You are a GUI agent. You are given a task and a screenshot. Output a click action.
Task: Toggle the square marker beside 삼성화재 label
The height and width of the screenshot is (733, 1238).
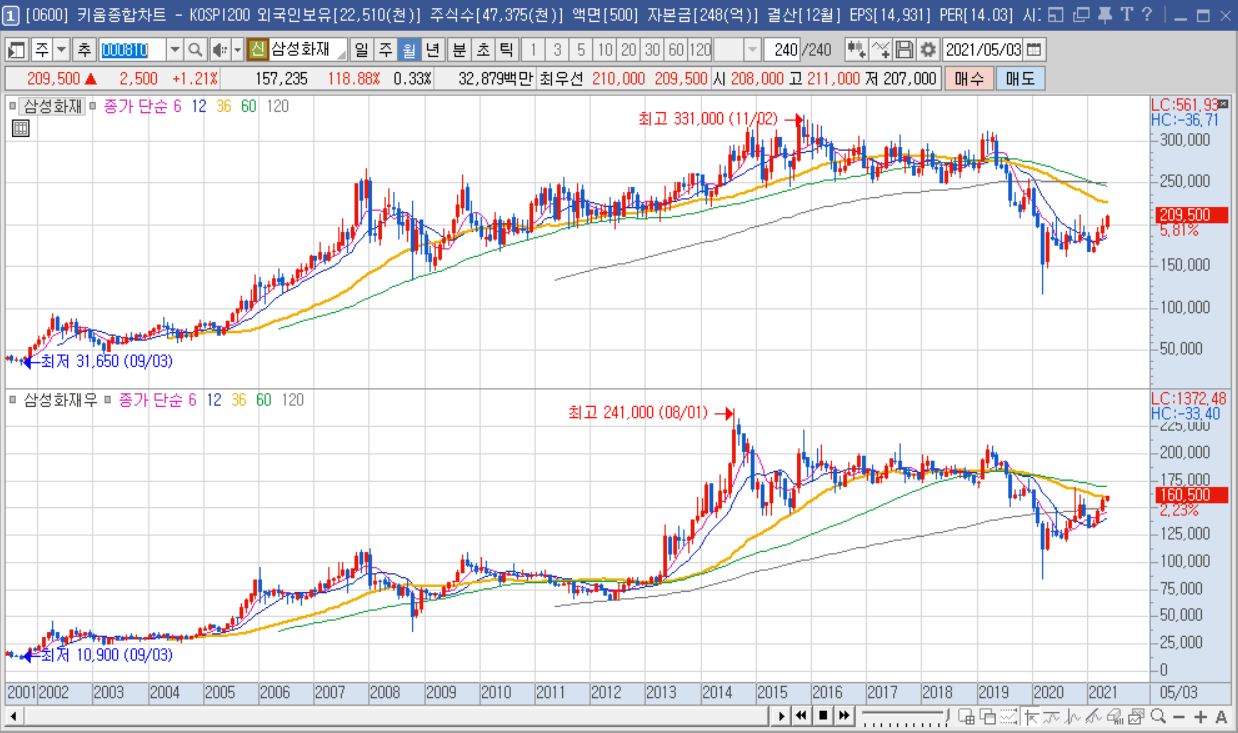click(x=13, y=106)
